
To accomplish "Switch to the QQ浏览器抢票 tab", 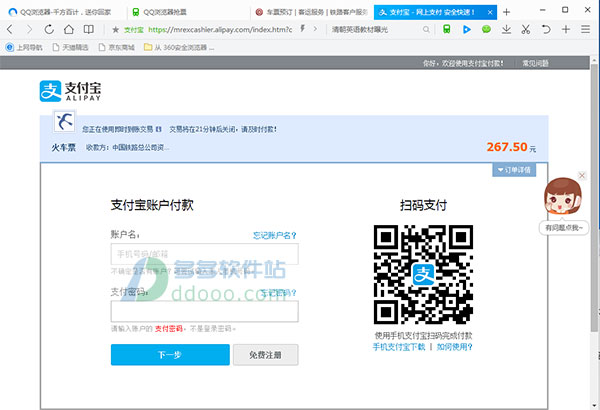I will [x=188, y=12].
